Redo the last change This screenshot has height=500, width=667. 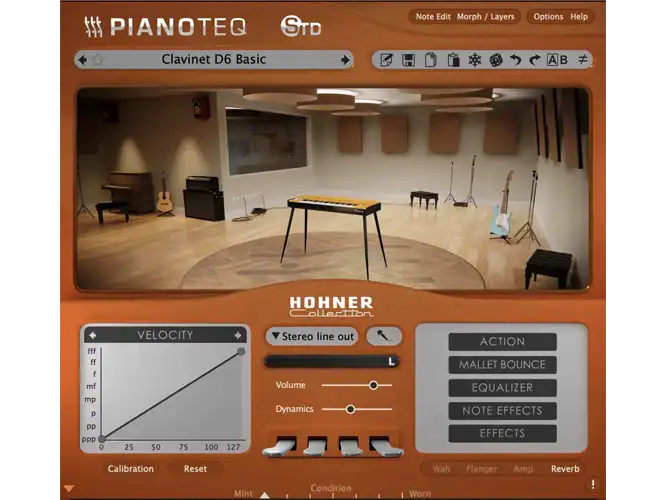tap(535, 60)
